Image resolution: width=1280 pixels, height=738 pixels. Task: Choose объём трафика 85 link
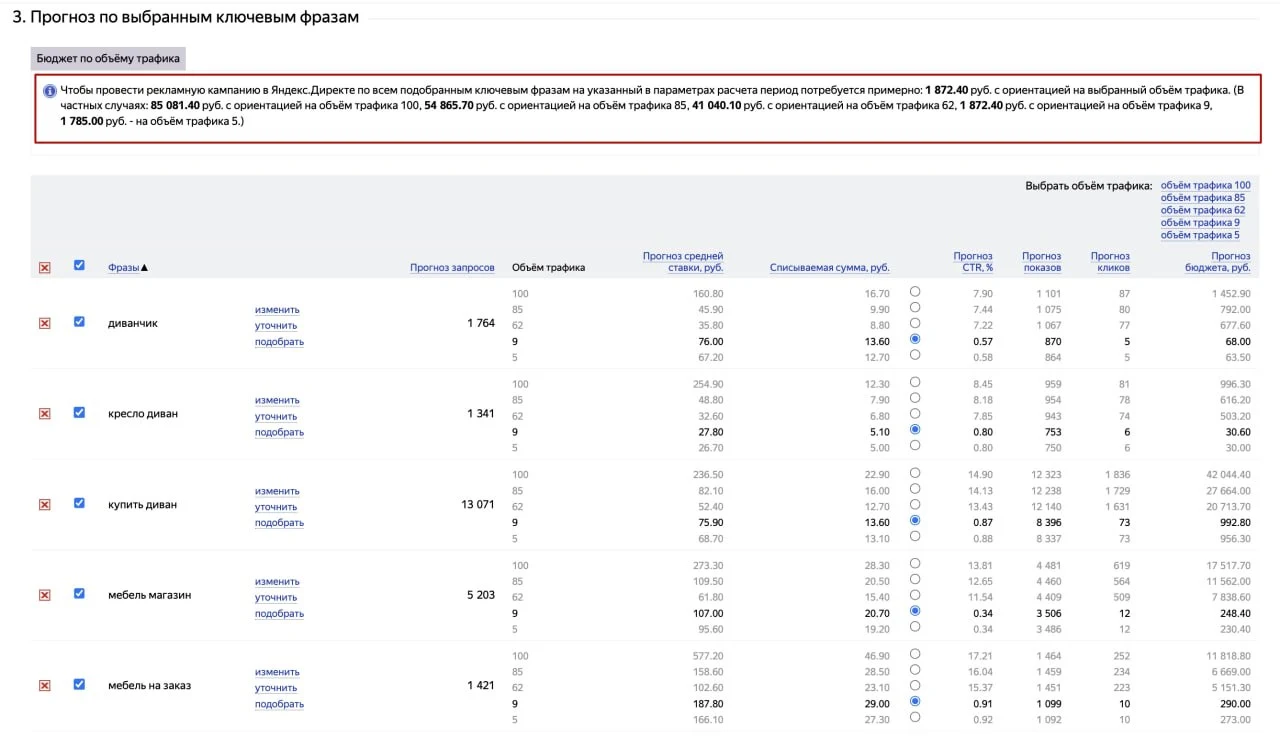[x=1203, y=198]
